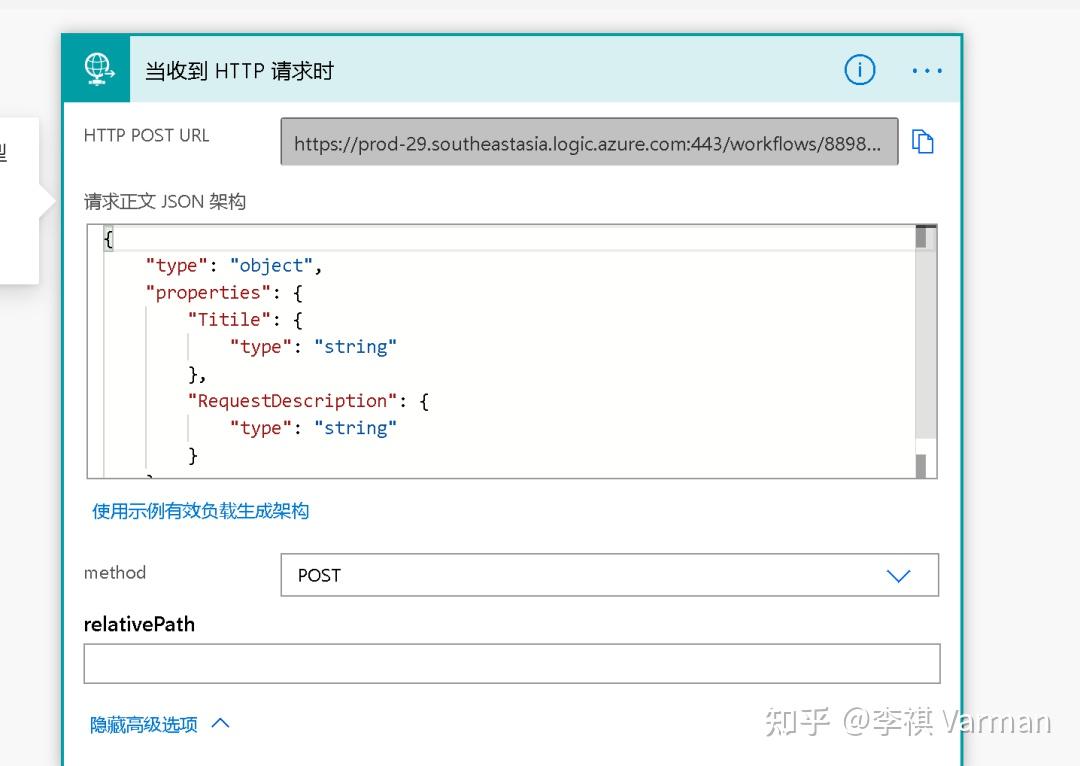Image resolution: width=1080 pixels, height=766 pixels.
Task: Copy the HTTP POST URL
Action: tap(922, 141)
